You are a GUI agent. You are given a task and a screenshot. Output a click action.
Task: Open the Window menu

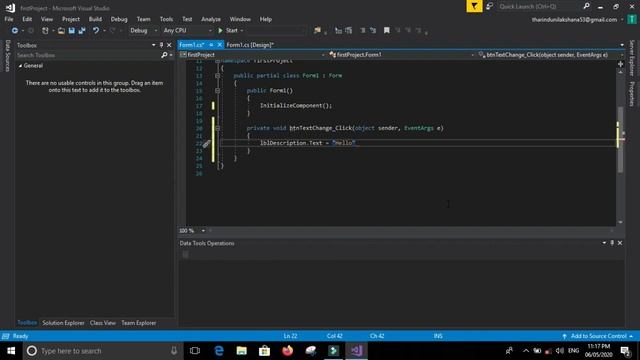point(240,19)
